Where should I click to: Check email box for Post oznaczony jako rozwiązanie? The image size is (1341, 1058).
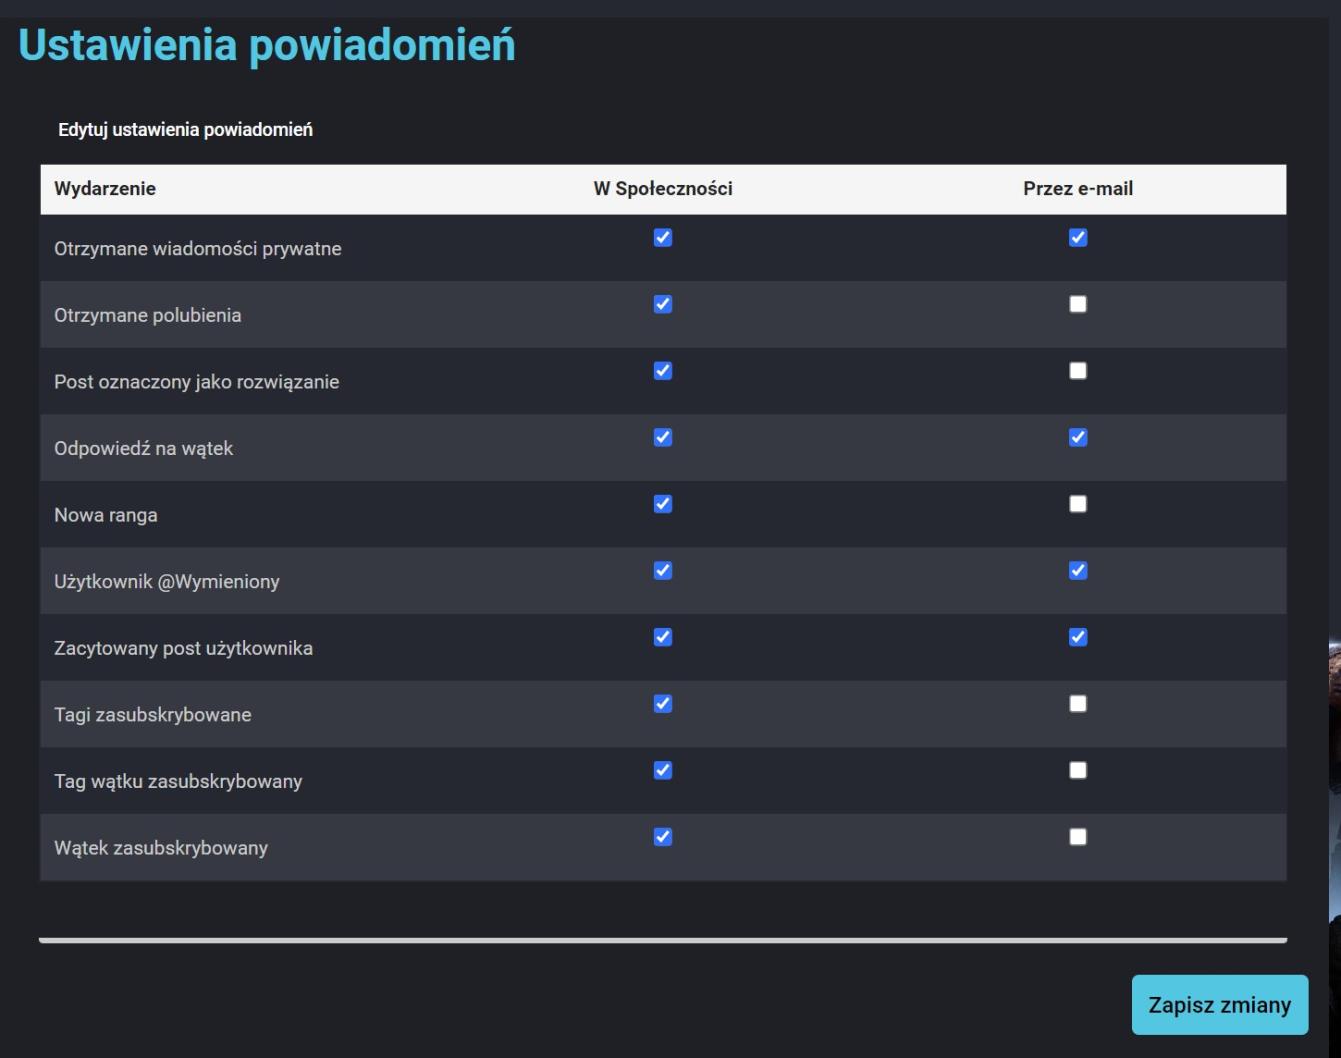coord(1078,371)
